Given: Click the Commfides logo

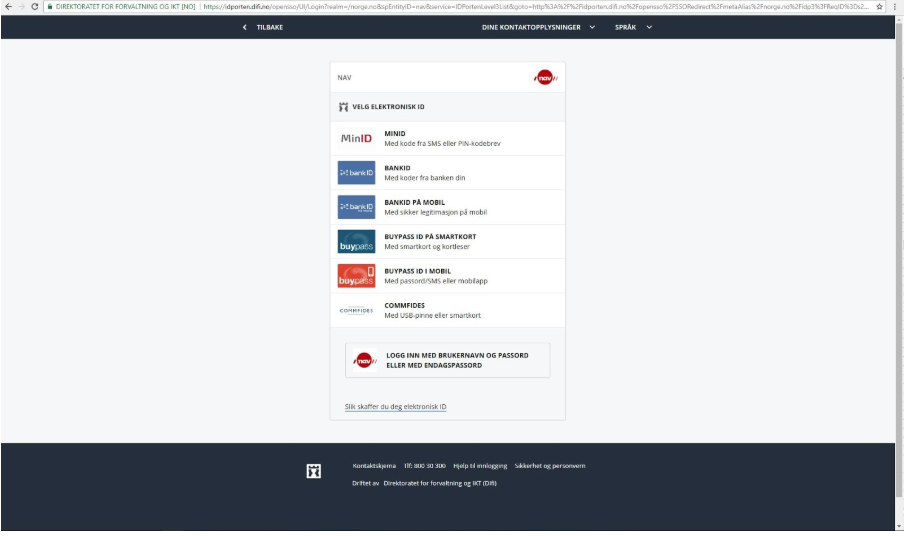Looking at the screenshot, I should 356,310.
